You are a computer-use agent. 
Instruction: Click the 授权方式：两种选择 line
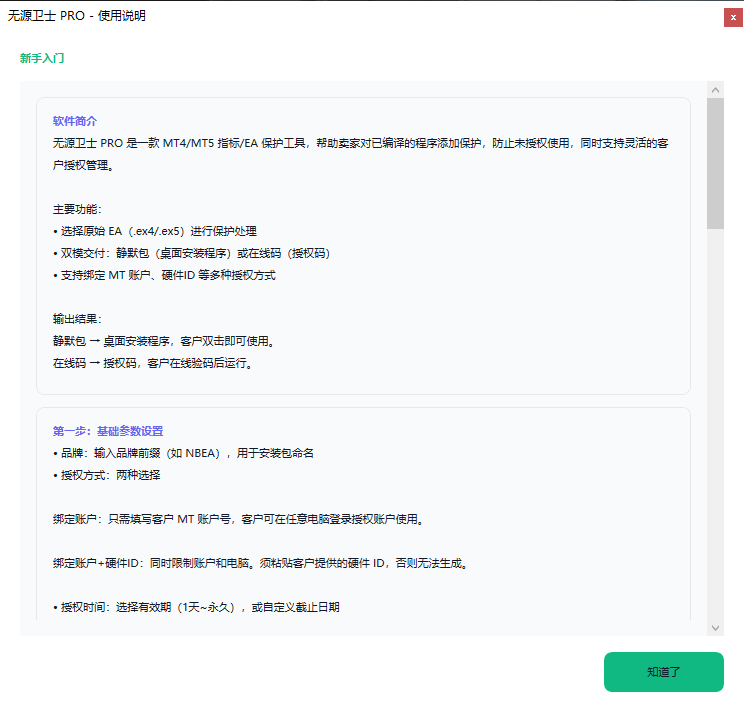point(107,475)
